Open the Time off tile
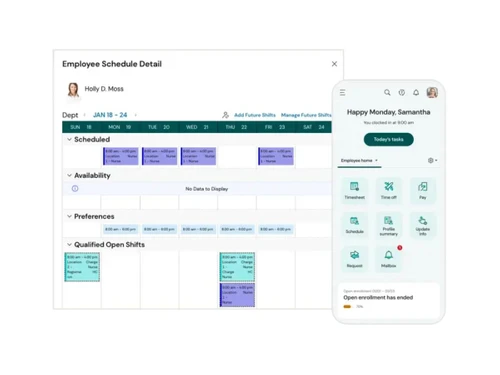Screen dimensions: 500x375 pyautogui.click(x=389, y=190)
